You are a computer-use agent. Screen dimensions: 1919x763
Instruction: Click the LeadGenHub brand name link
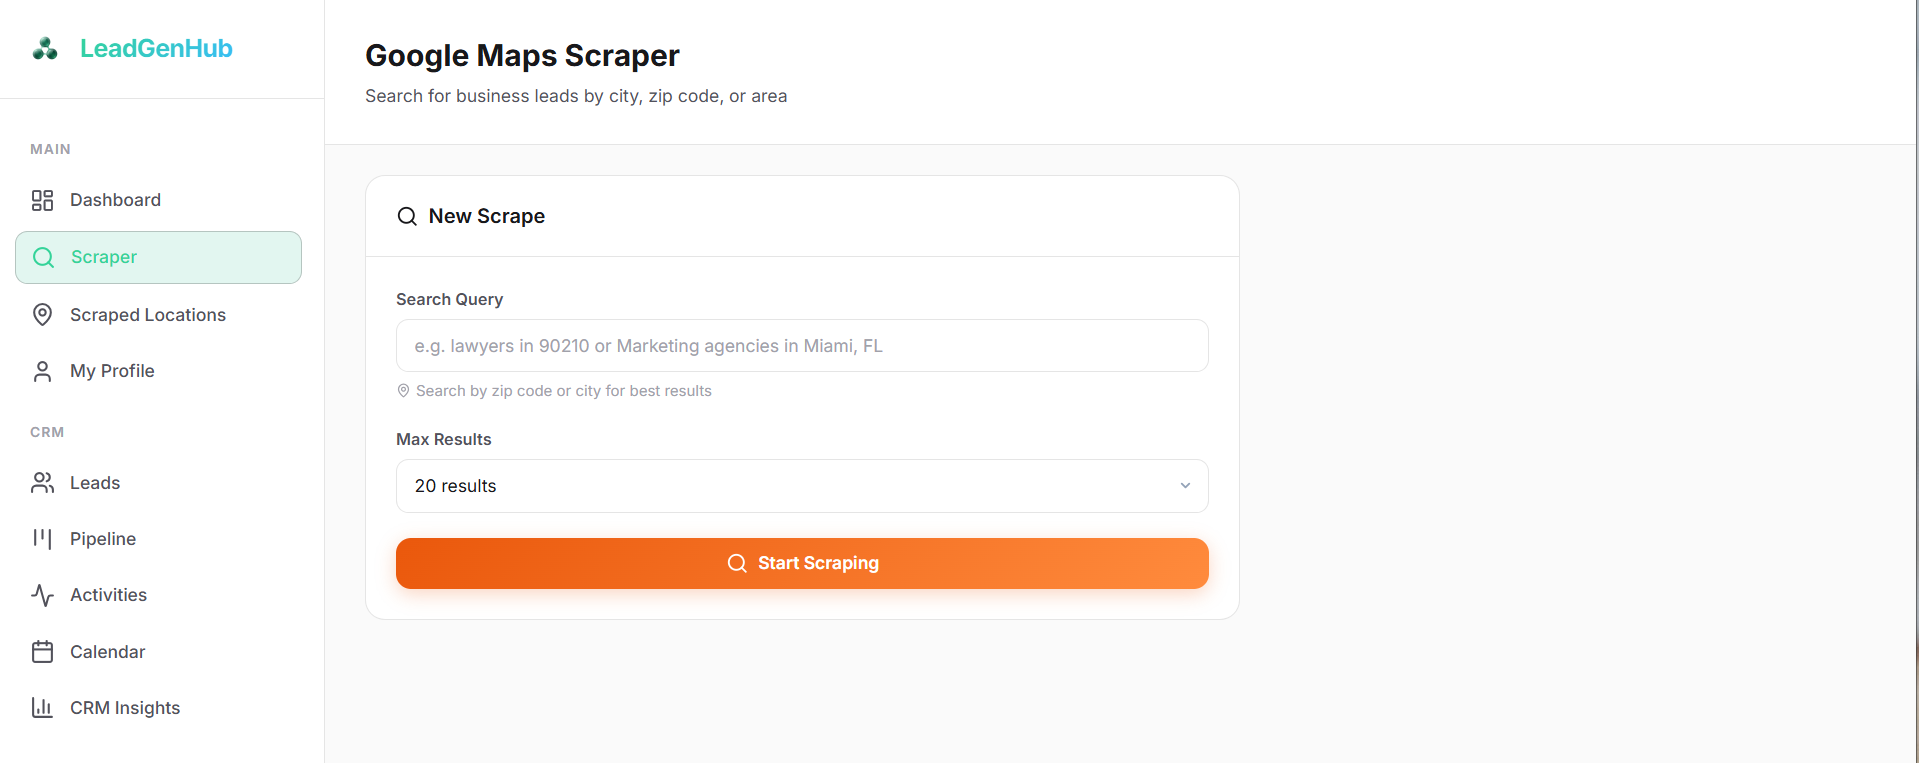pyautogui.click(x=156, y=48)
